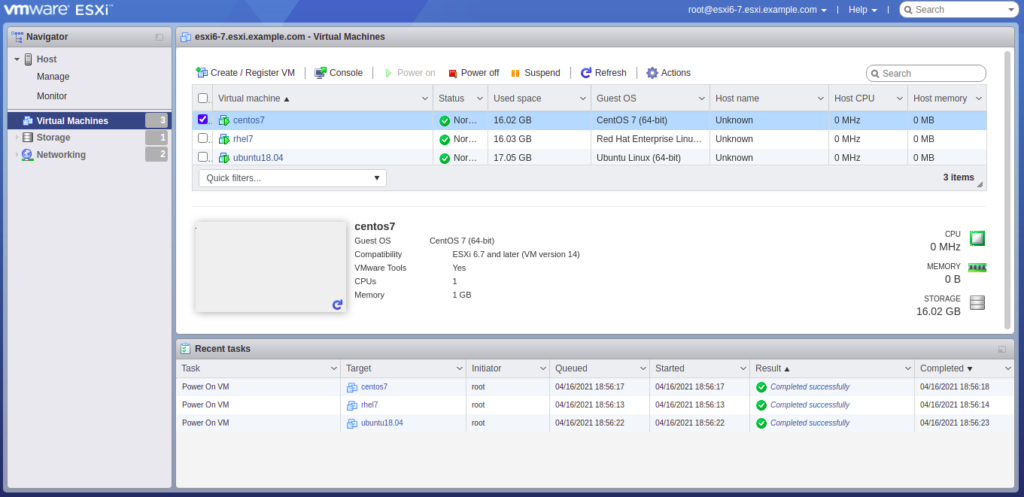The image size is (1024, 497).
Task: Expand the Storage tree node
Action: click(17, 137)
